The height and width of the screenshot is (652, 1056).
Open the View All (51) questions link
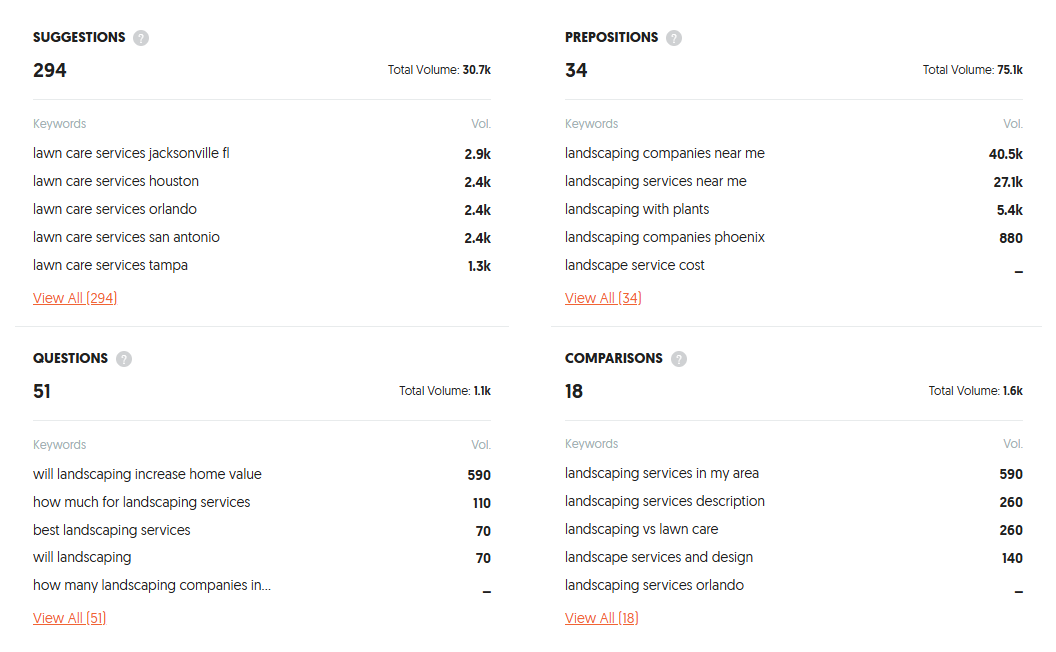point(69,618)
